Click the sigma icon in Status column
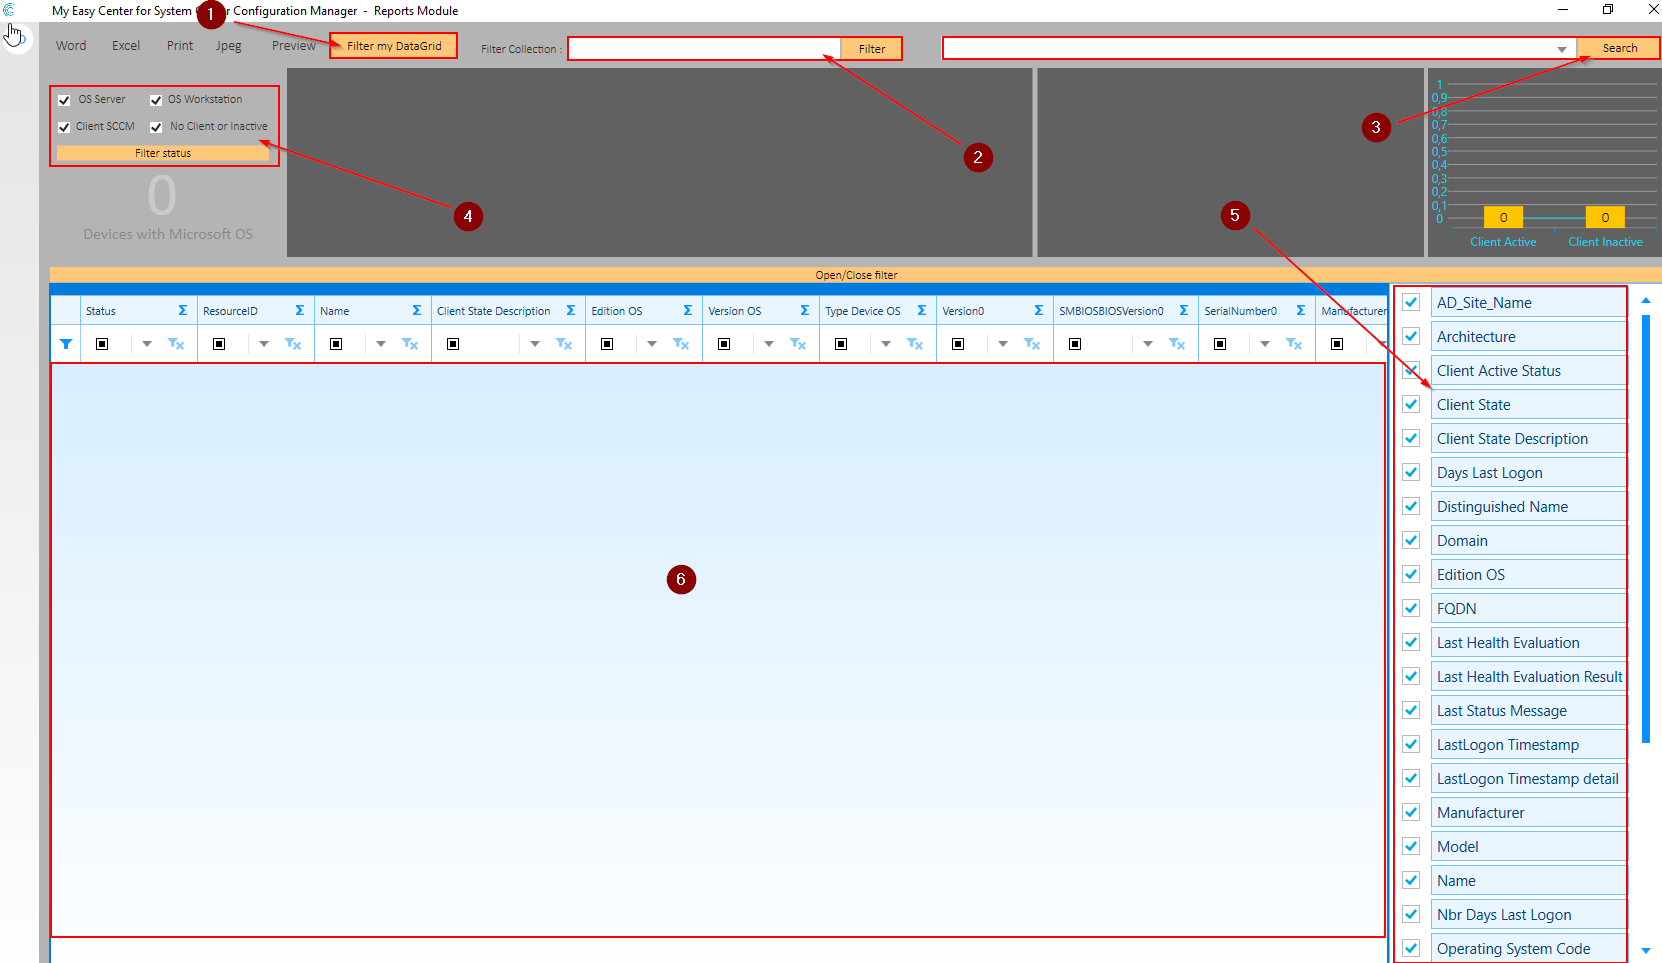 point(182,311)
